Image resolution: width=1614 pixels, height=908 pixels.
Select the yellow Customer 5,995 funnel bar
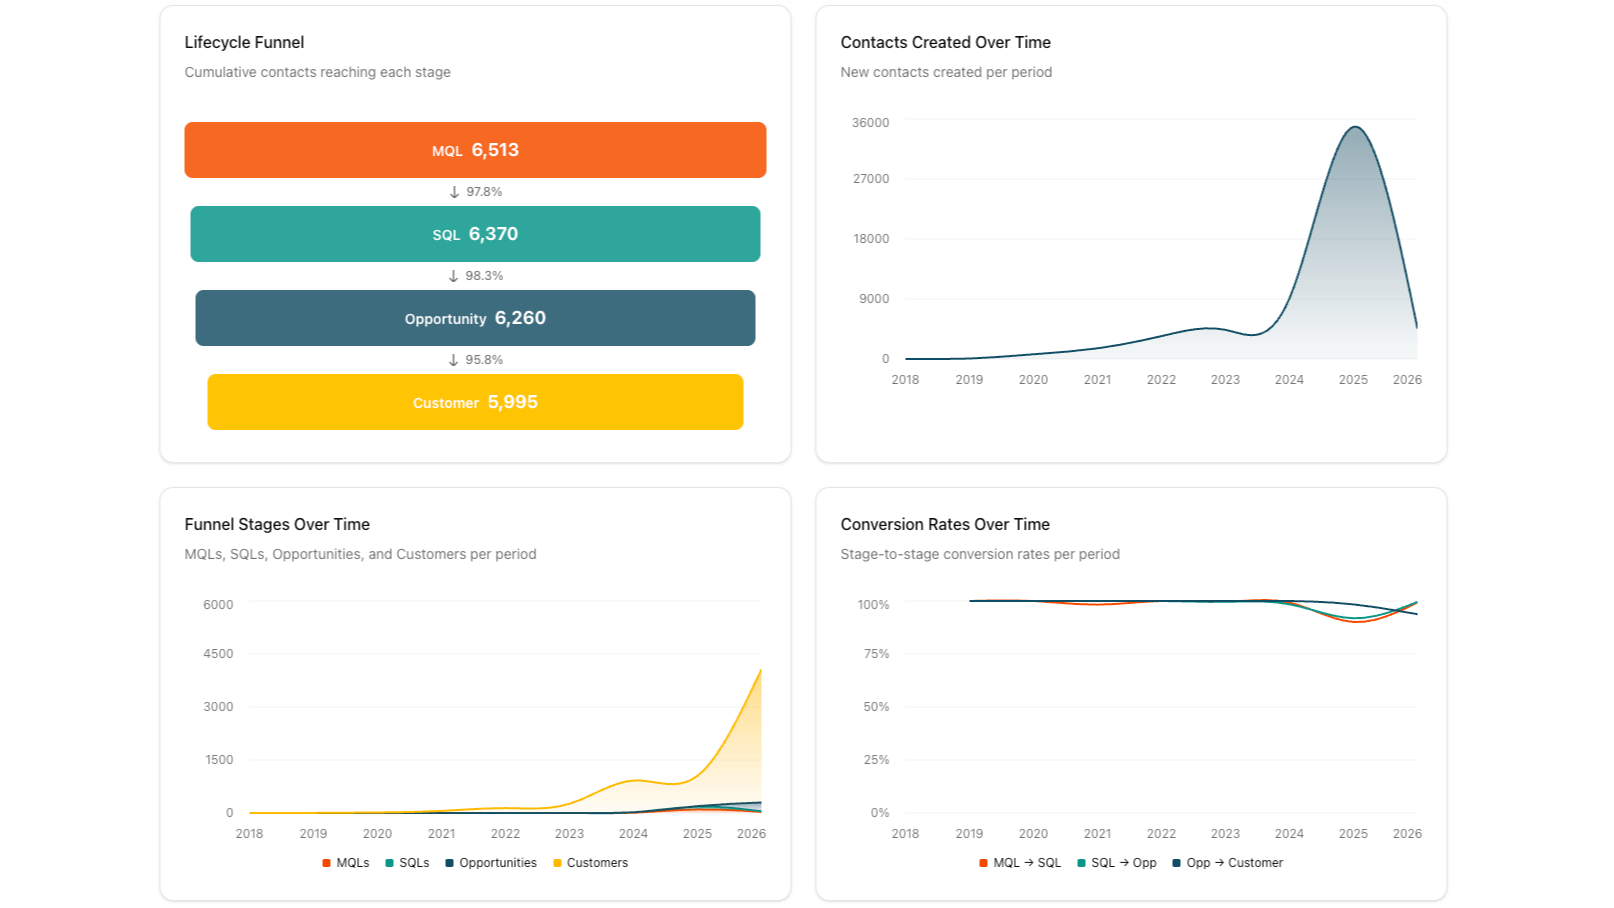click(x=475, y=402)
